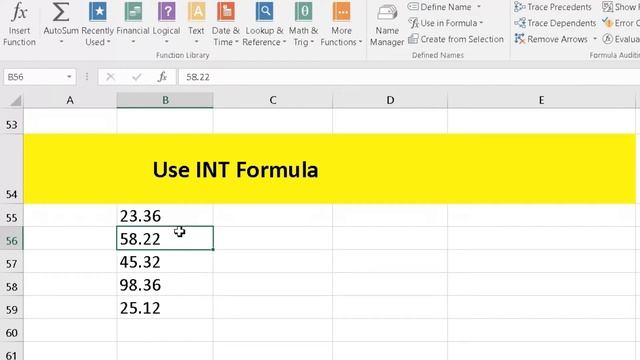Open the Text functions menu
The width and height of the screenshot is (640, 360).
click(196, 24)
